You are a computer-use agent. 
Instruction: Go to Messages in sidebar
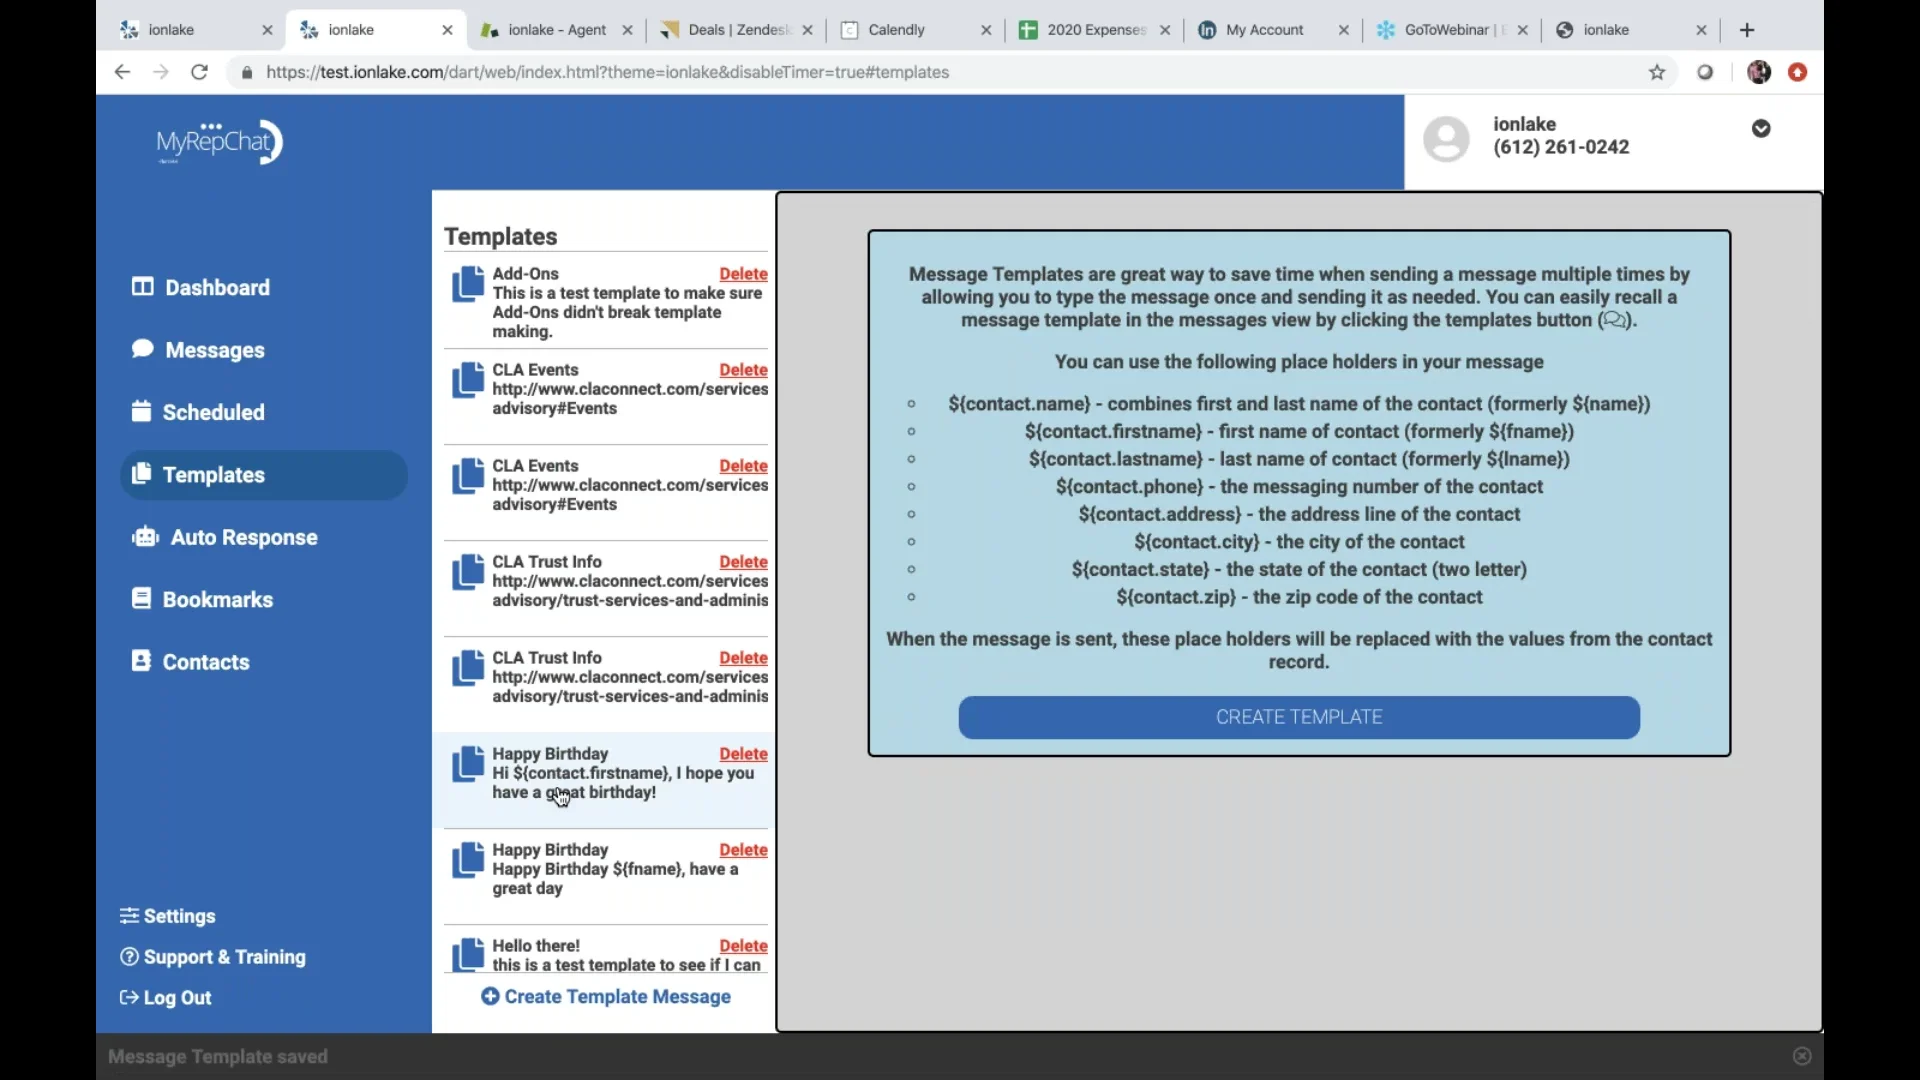click(198, 350)
